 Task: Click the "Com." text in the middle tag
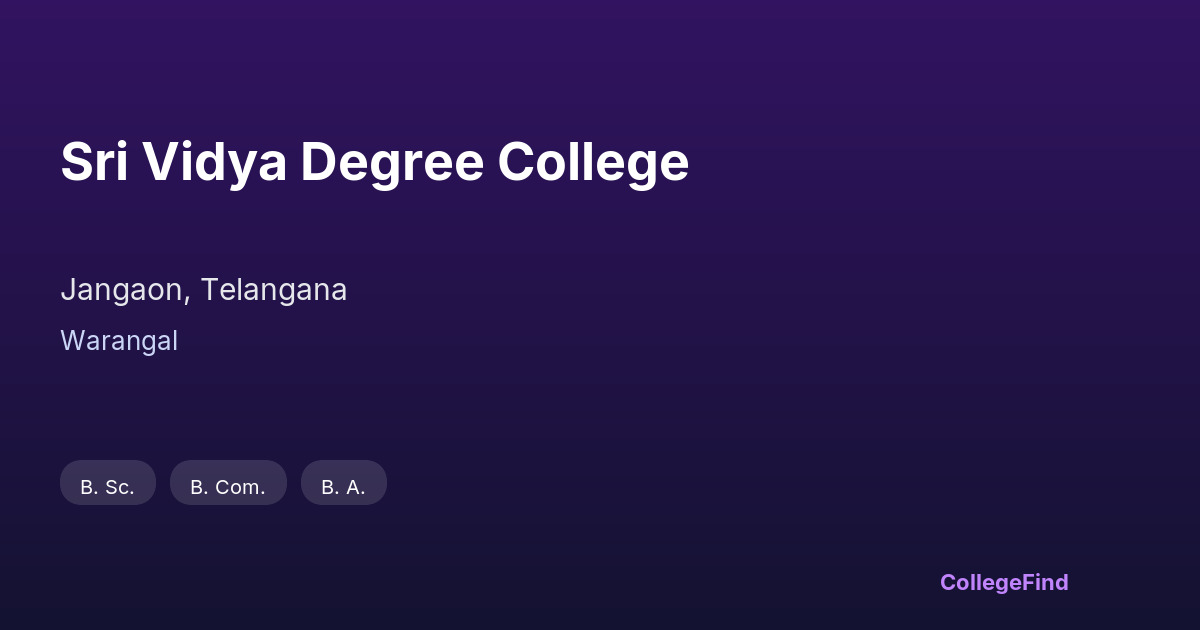tap(240, 488)
